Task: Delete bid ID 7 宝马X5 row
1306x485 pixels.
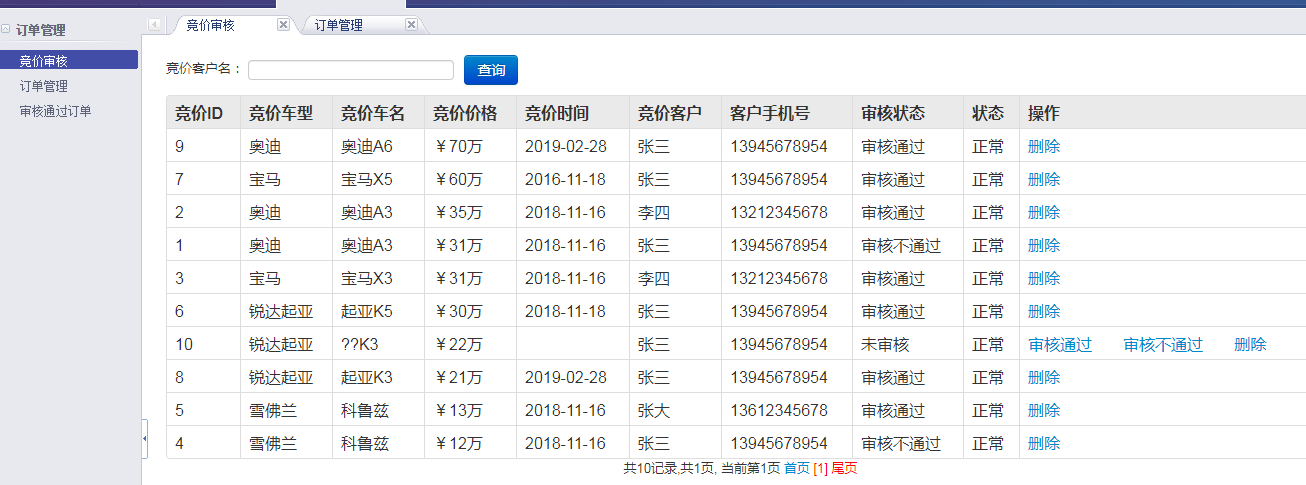Action: coord(1044,180)
